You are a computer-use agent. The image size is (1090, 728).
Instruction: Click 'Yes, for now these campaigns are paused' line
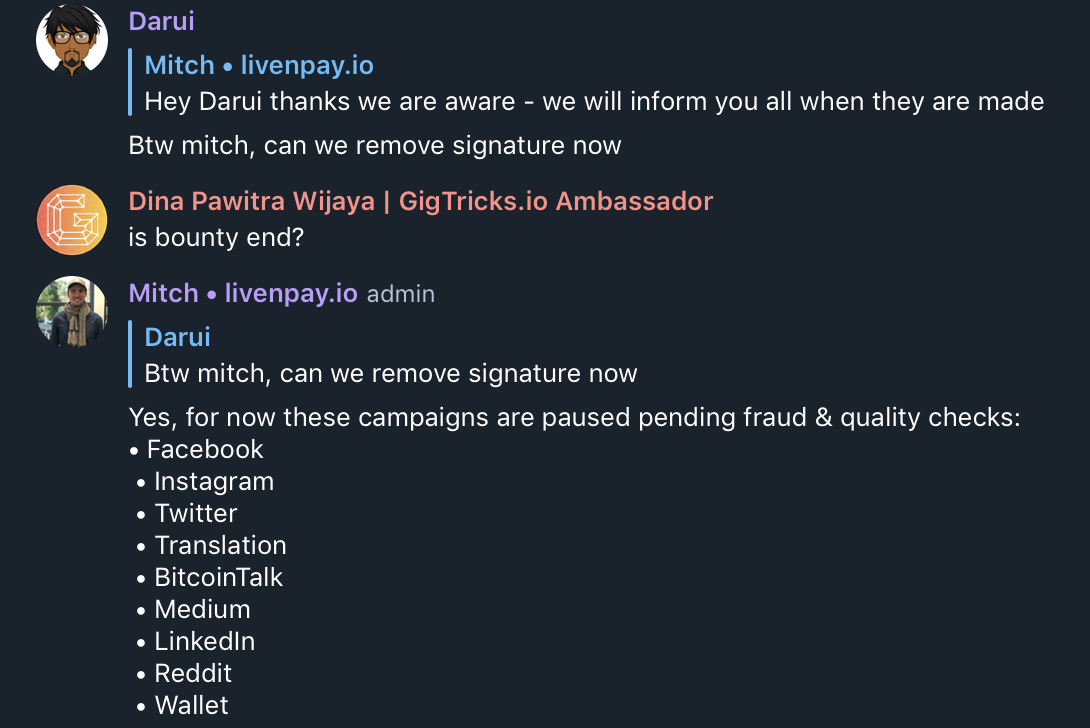(574, 417)
